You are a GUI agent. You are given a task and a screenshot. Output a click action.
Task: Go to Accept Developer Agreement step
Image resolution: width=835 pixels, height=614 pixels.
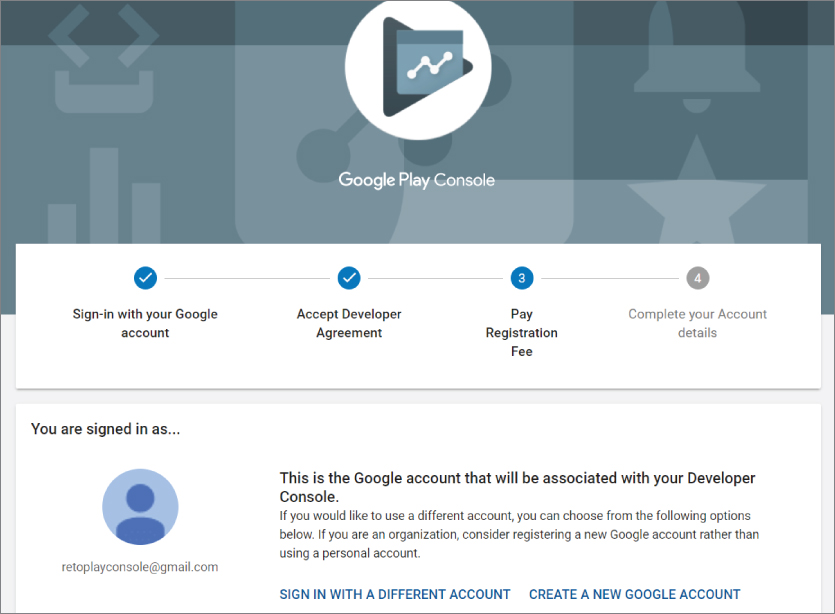click(x=349, y=323)
